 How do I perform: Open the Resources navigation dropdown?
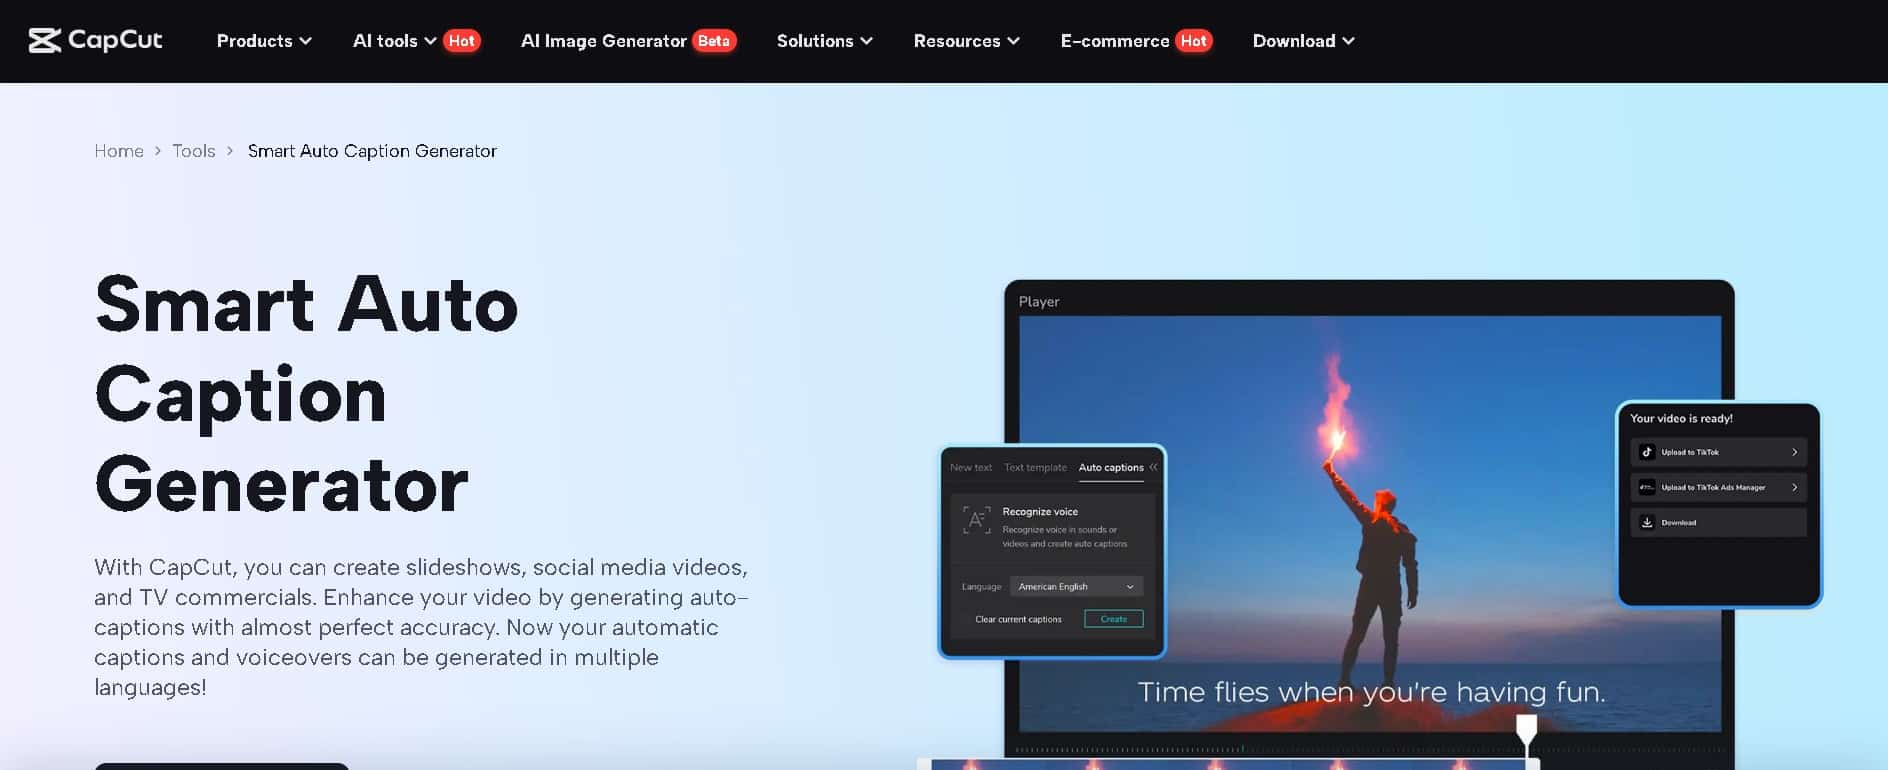[966, 41]
